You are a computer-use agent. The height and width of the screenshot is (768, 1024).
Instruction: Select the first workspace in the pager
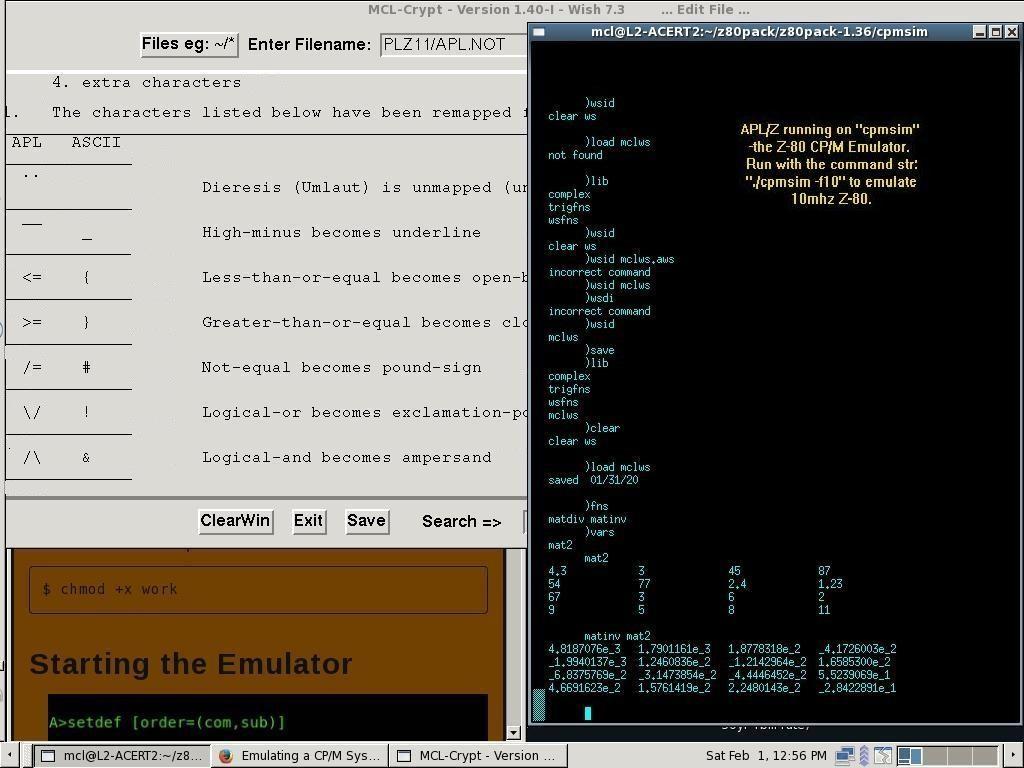[909, 756]
